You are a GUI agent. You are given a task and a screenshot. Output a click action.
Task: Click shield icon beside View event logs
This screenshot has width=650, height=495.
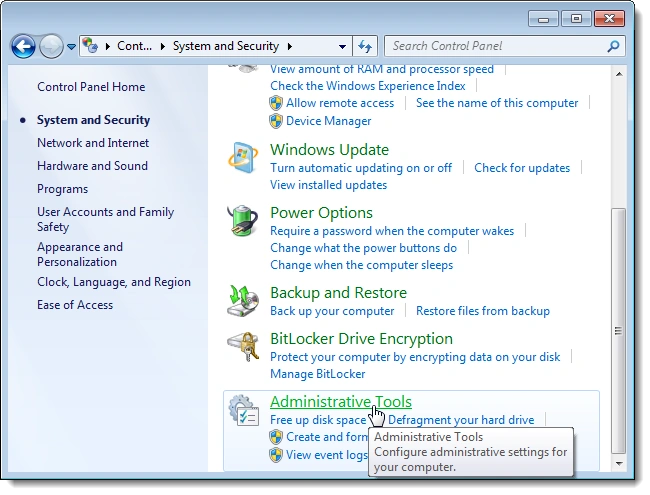(x=276, y=455)
